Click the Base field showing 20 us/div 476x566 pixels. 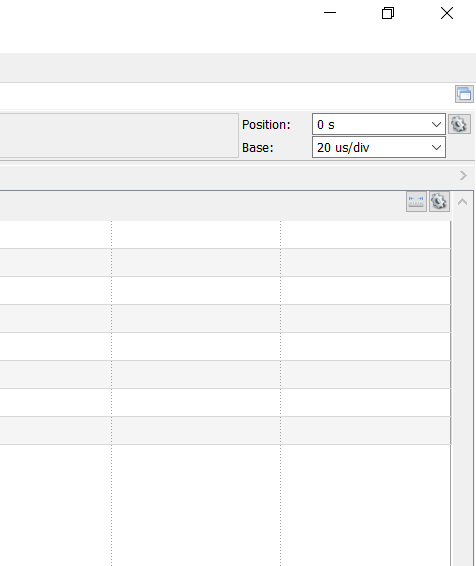[x=379, y=147]
